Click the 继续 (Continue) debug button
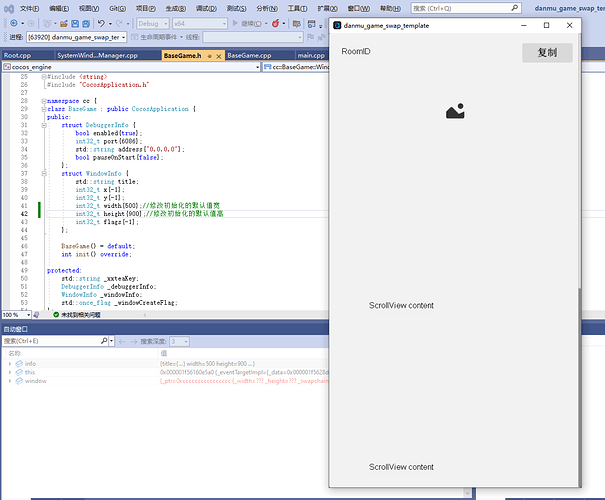The image size is (605, 500). pos(244,23)
